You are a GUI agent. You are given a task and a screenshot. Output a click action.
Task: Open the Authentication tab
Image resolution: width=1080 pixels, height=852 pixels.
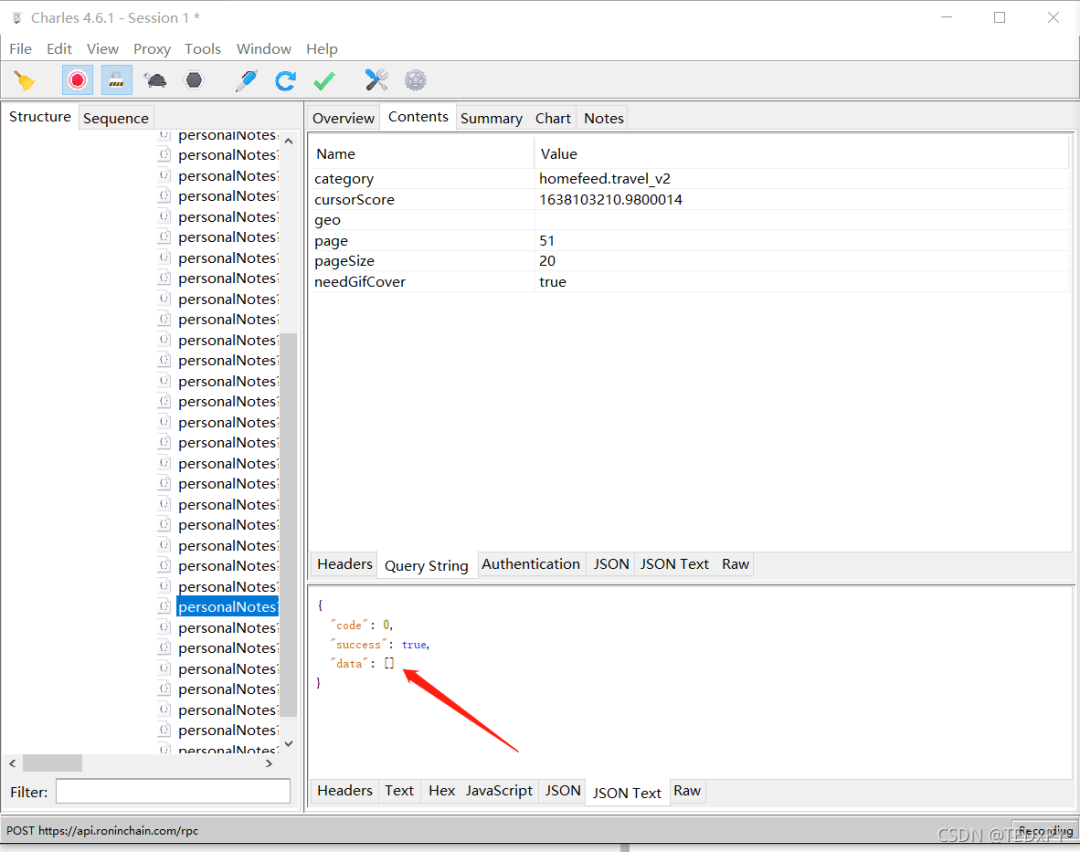tap(530, 564)
